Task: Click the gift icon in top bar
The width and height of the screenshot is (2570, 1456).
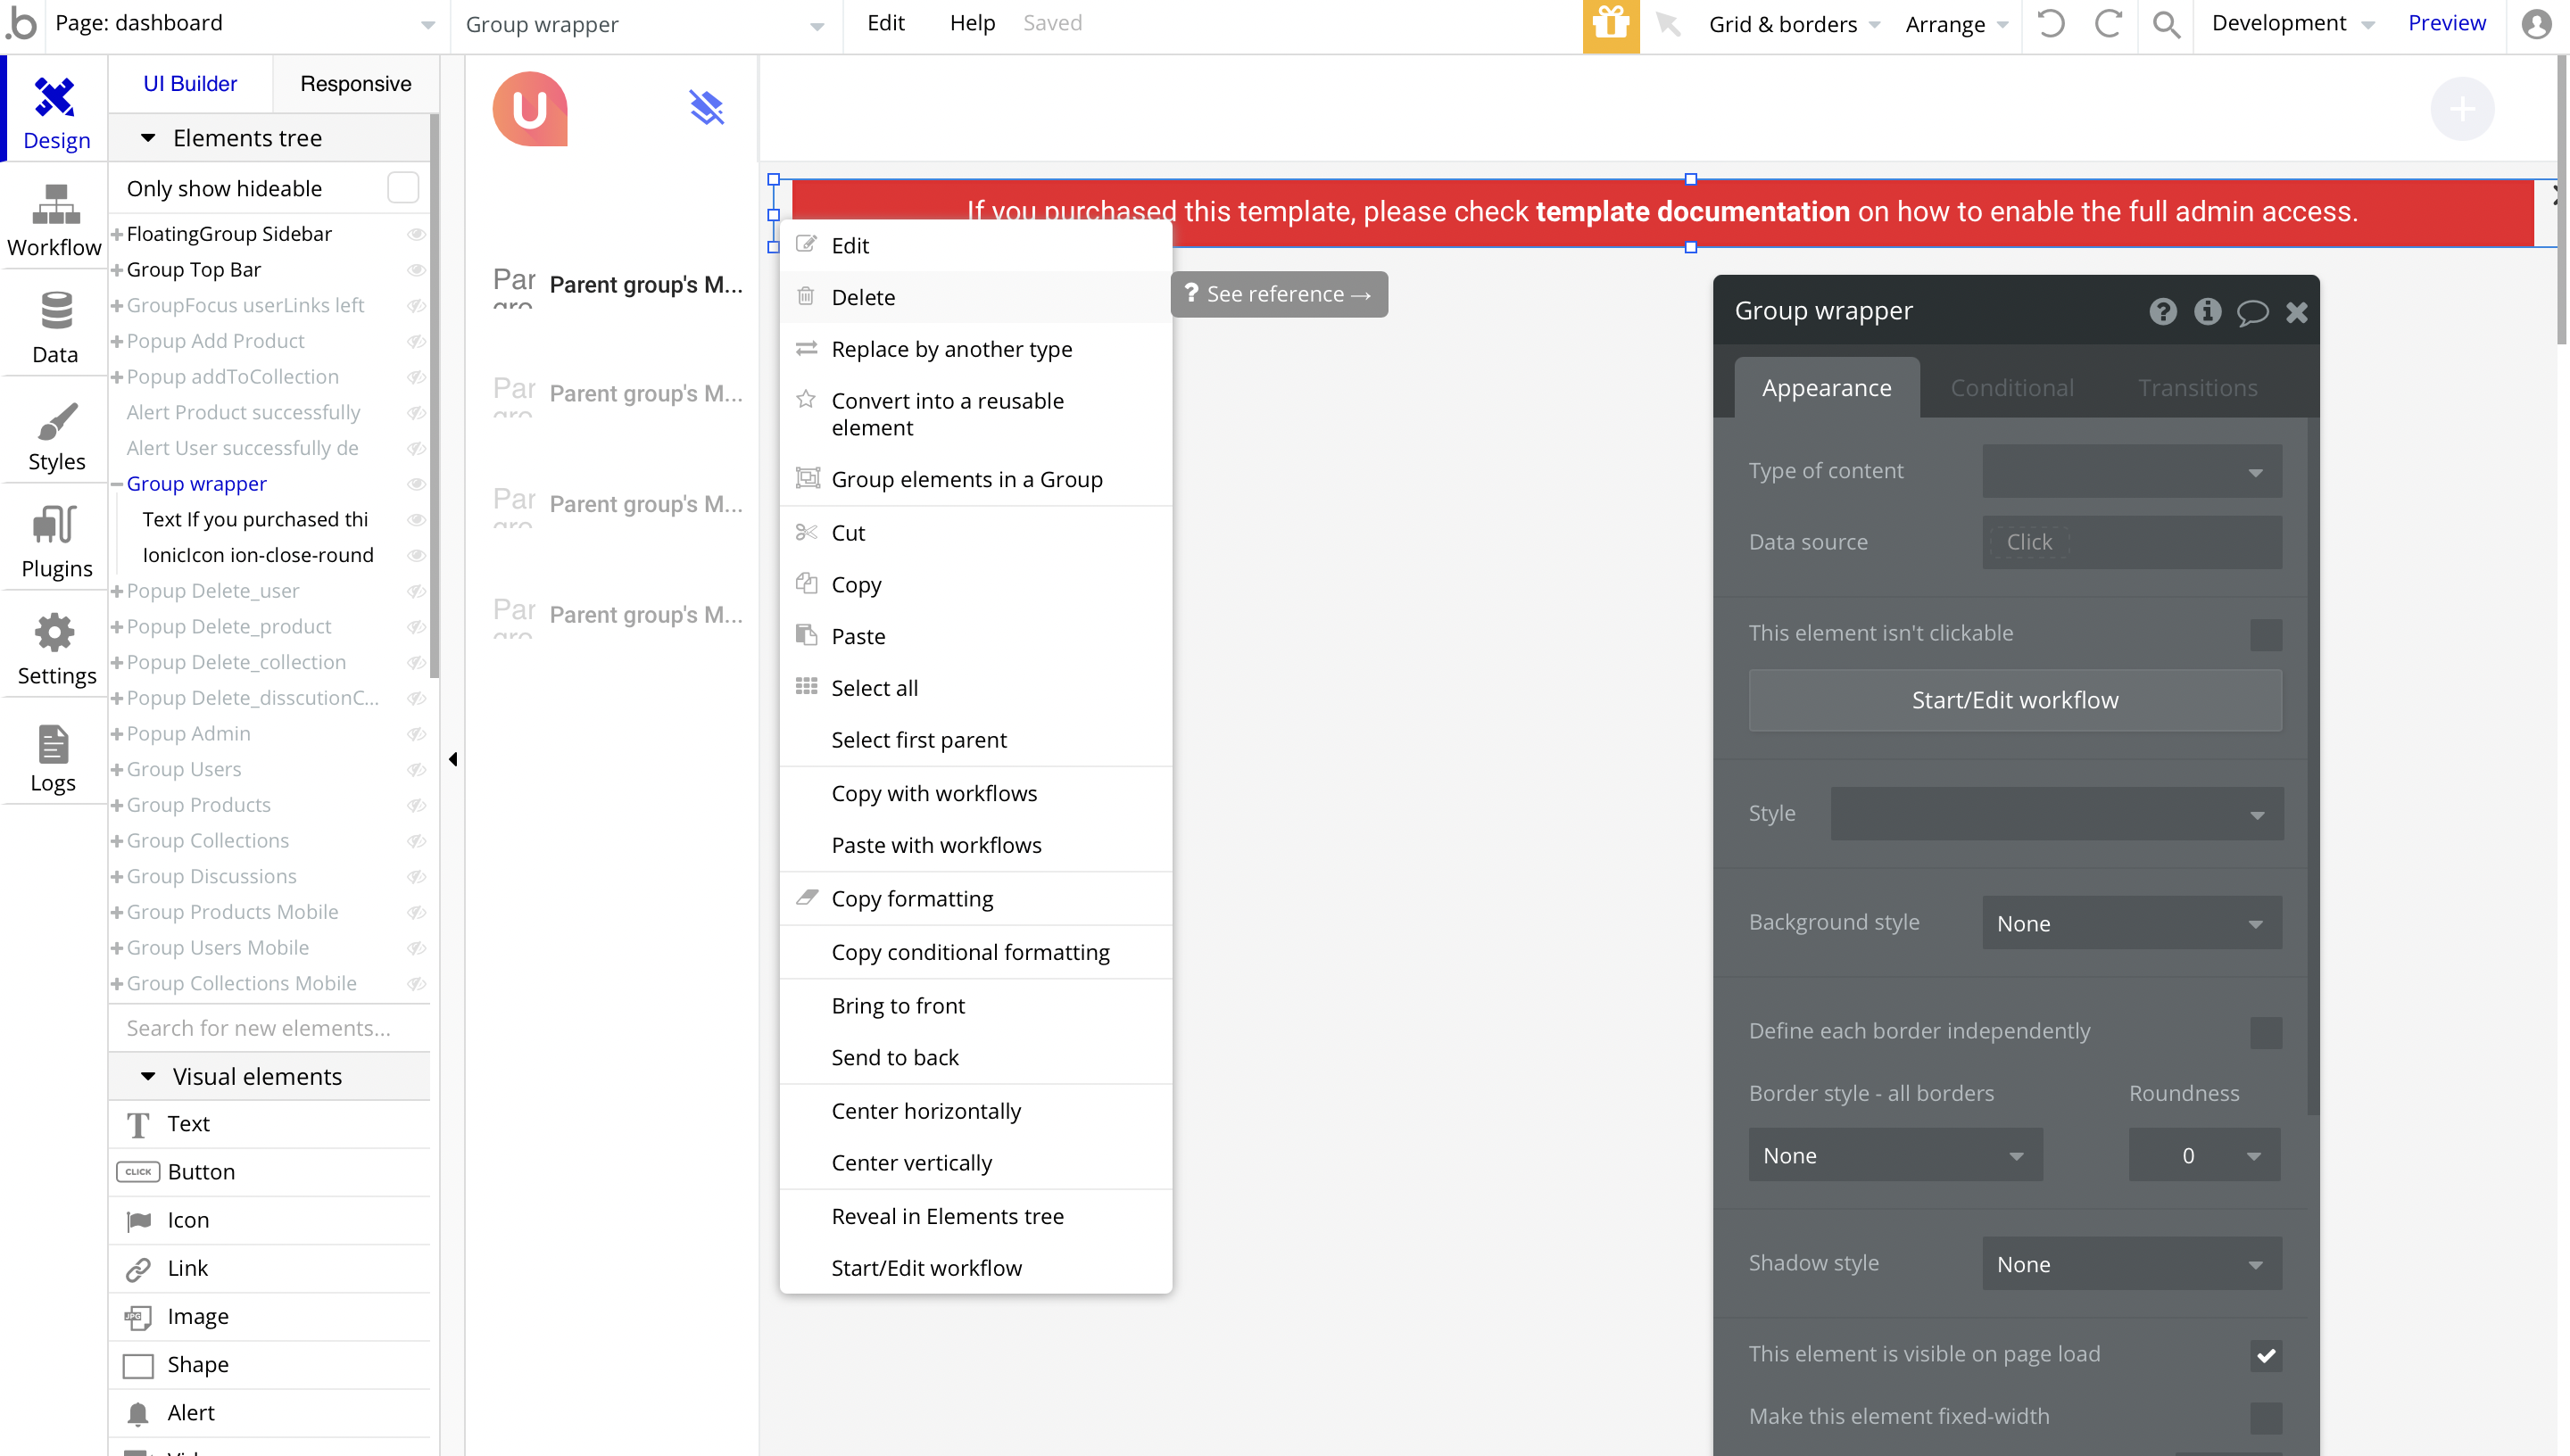Action: pos(1610,24)
